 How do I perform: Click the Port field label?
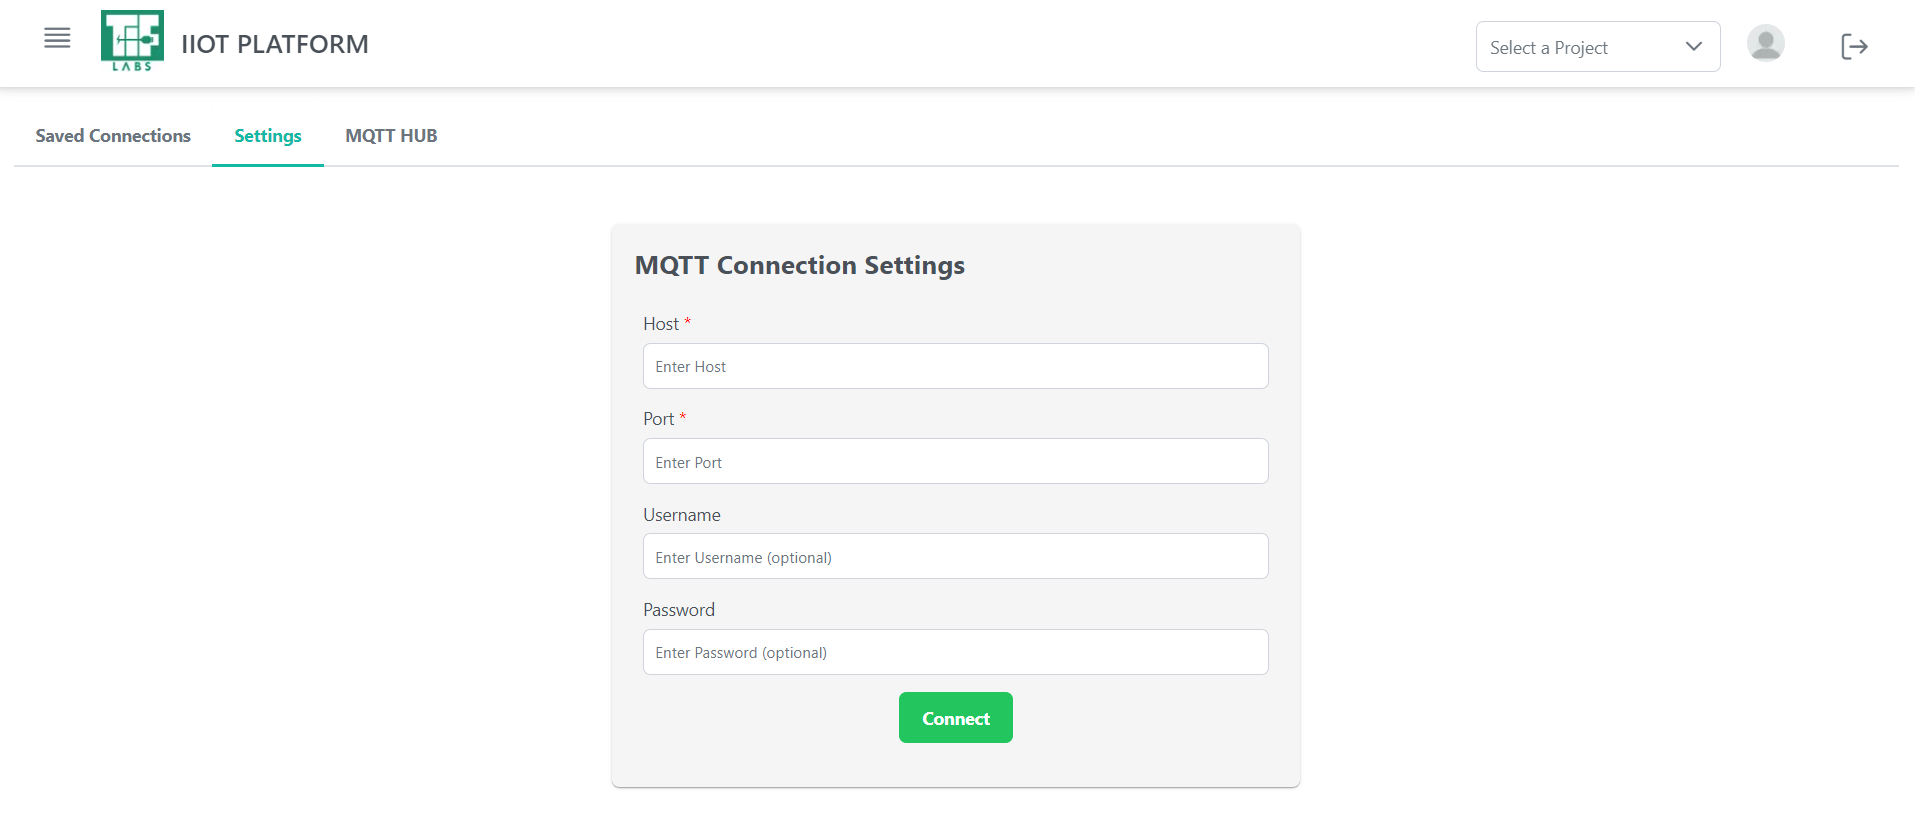click(659, 419)
